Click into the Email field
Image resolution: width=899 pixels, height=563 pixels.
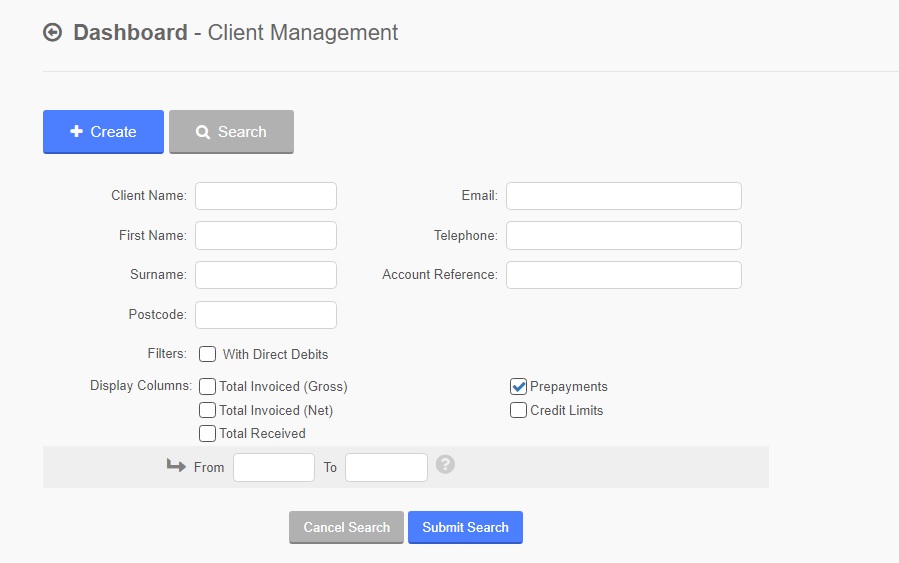pos(624,196)
